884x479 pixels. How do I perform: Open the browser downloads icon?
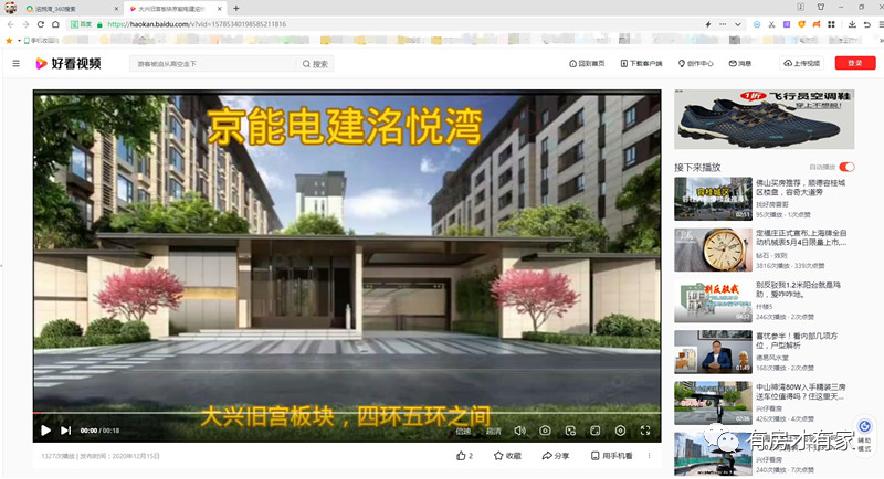[852, 25]
